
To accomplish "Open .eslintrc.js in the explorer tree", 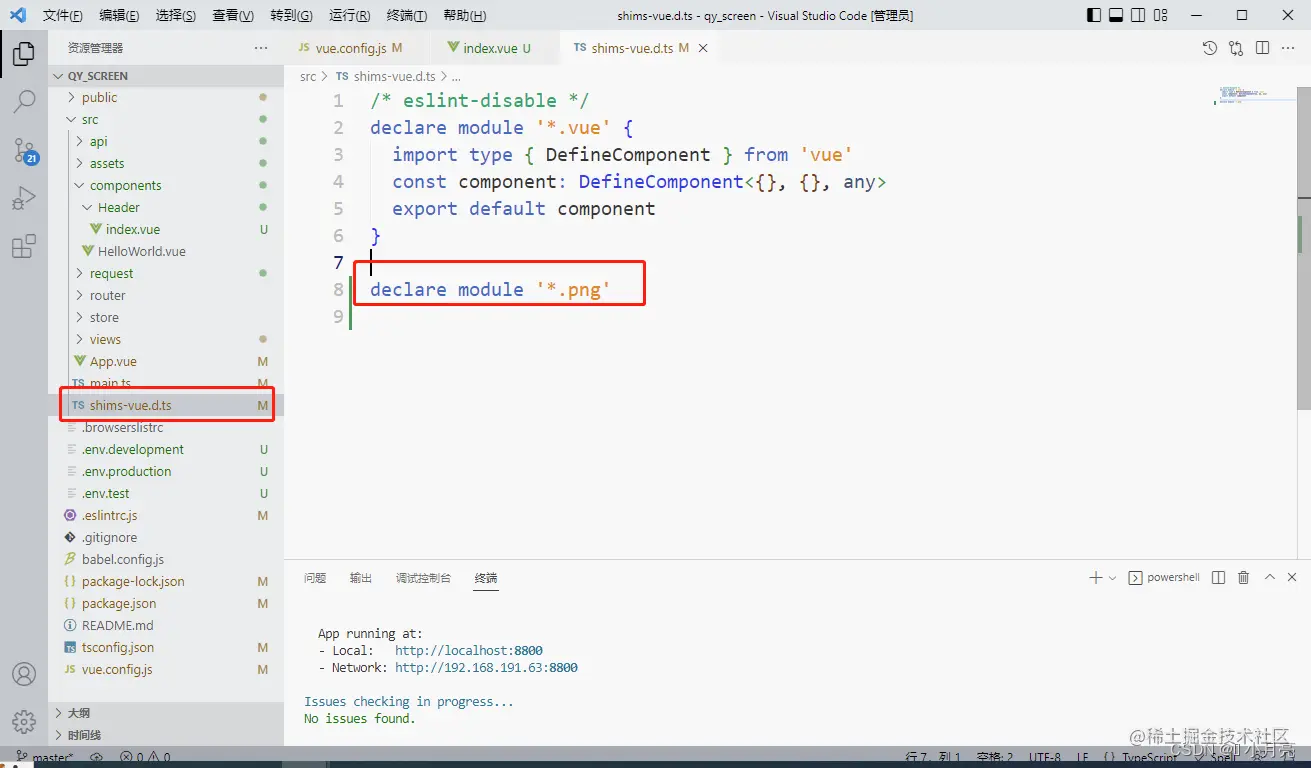I will click(x=109, y=515).
